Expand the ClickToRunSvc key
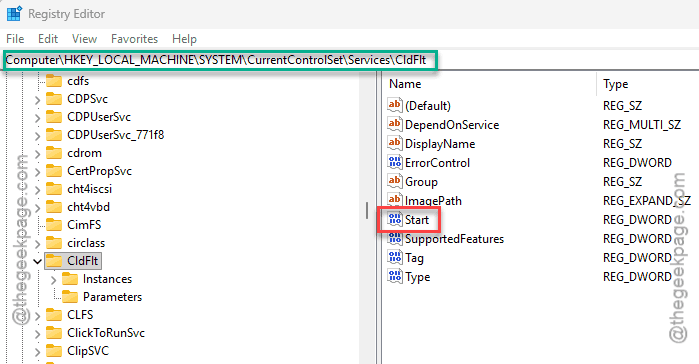 [x=38, y=334]
